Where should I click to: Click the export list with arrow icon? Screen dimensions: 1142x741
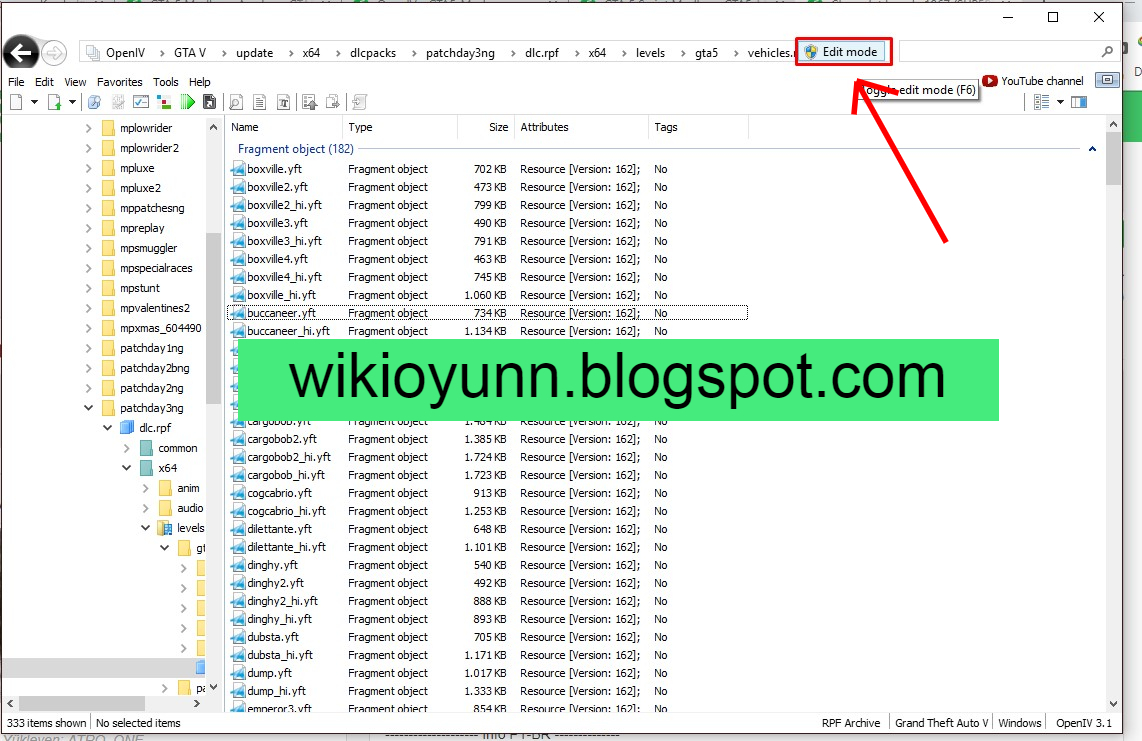click(310, 102)
